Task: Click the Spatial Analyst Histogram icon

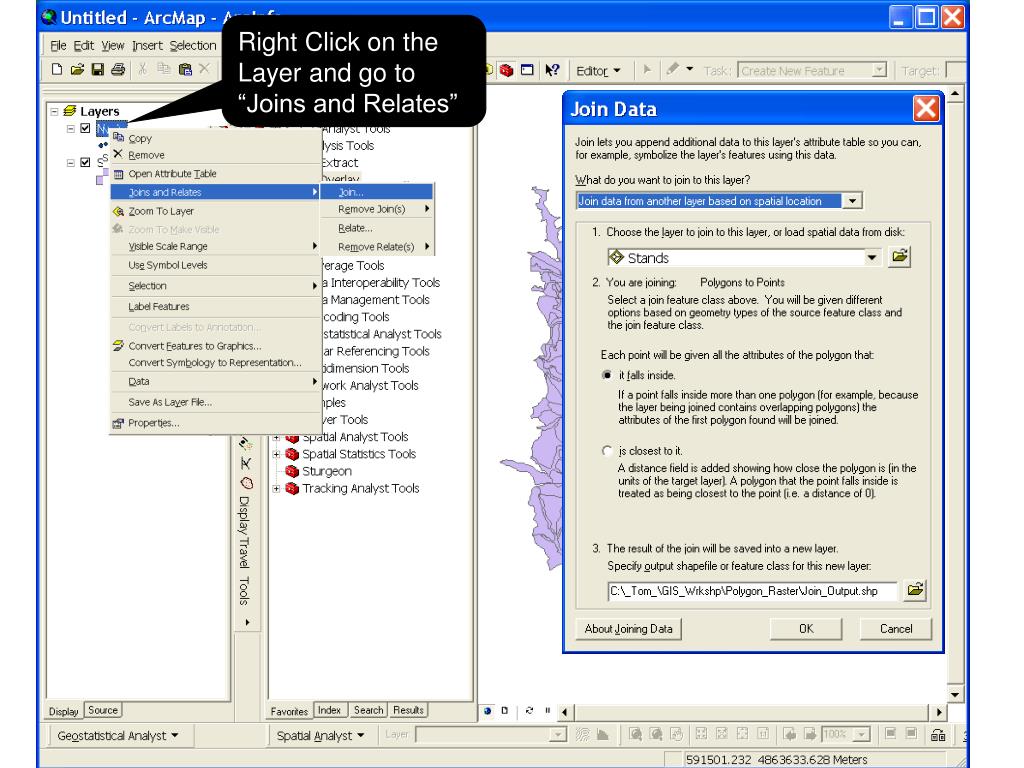Action: 603,735
